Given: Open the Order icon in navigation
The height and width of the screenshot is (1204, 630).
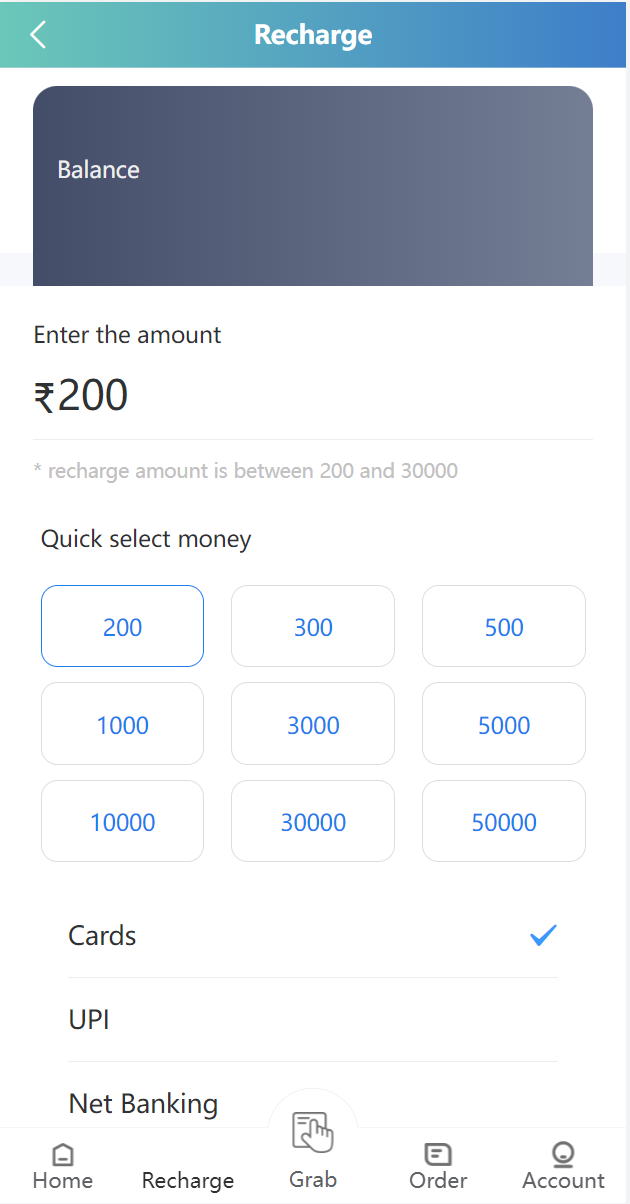Looking at the screenshot, I should click(x=437, y=1156).
